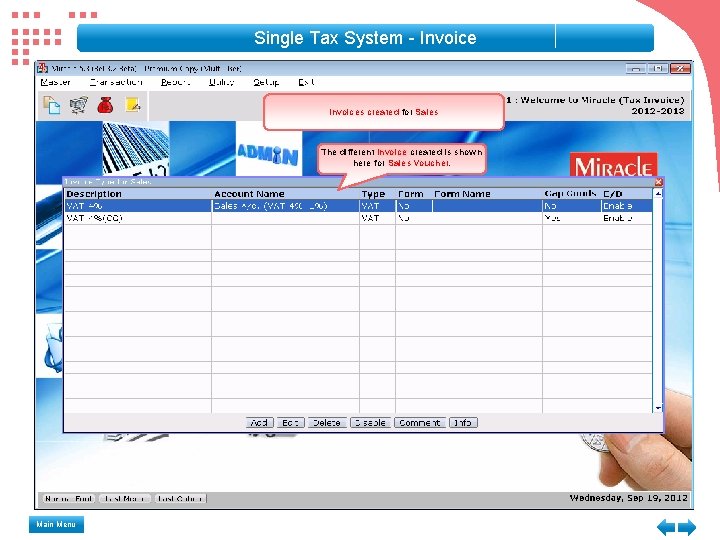The image size is (720, 540).
Task: Select the VAT 4% highlighted row description
Action: [x=84, y=206]
